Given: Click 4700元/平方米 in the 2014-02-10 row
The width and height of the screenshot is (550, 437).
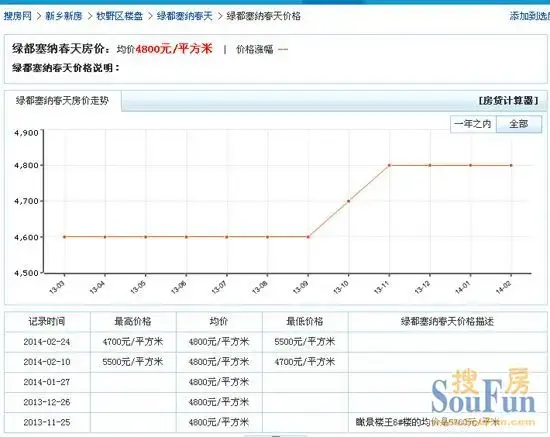Looking at the screenshot, I should [305, 362].
